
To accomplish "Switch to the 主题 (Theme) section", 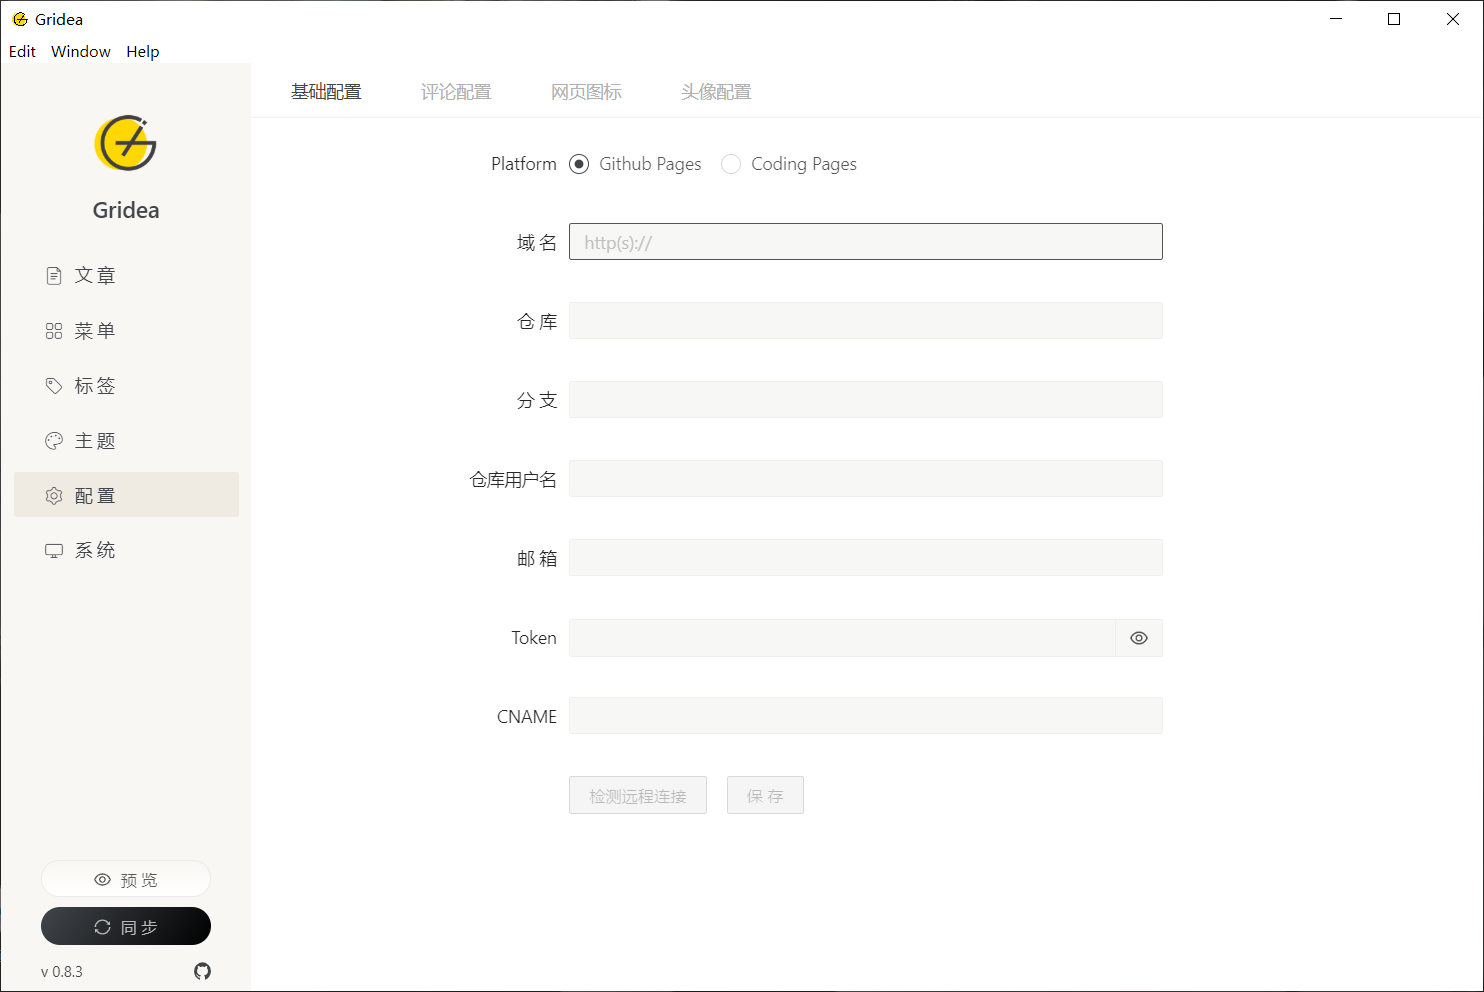I will (95, 440).
